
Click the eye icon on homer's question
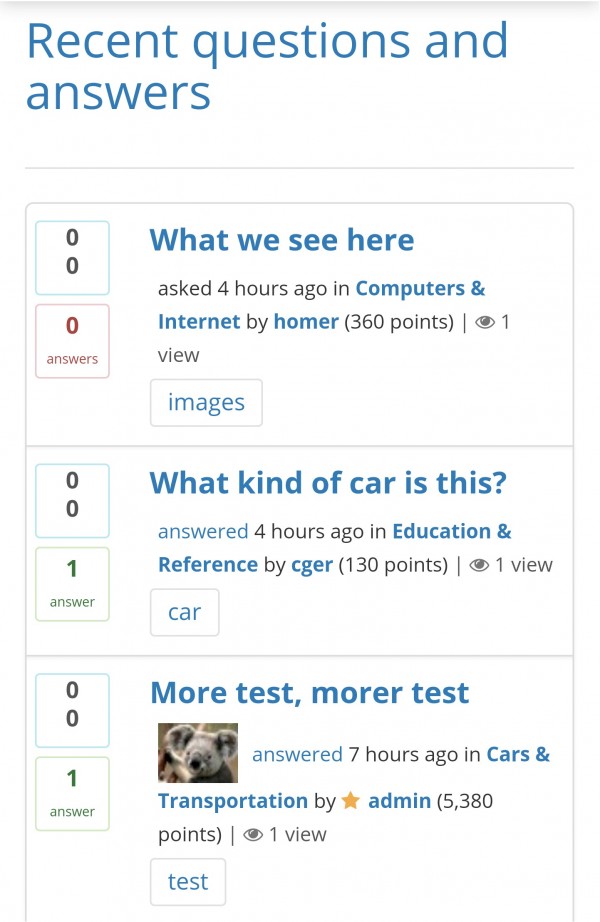(x=486, y=322)
